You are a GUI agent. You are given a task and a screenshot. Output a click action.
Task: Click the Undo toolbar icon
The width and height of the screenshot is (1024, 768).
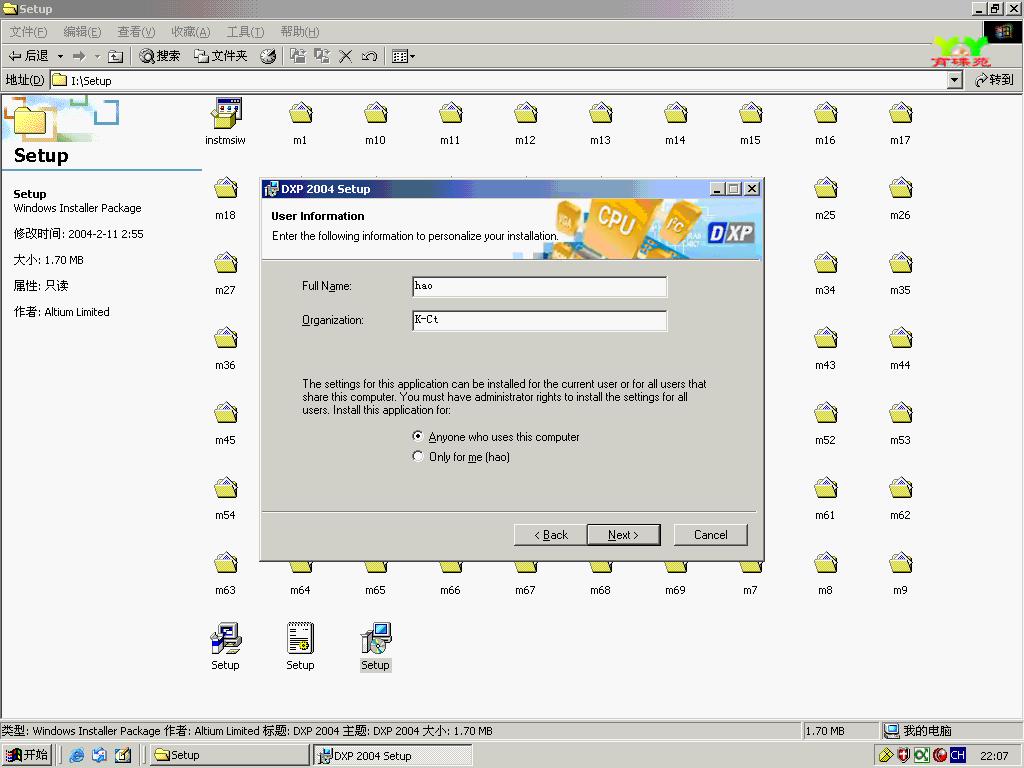(x=369, y=56)
